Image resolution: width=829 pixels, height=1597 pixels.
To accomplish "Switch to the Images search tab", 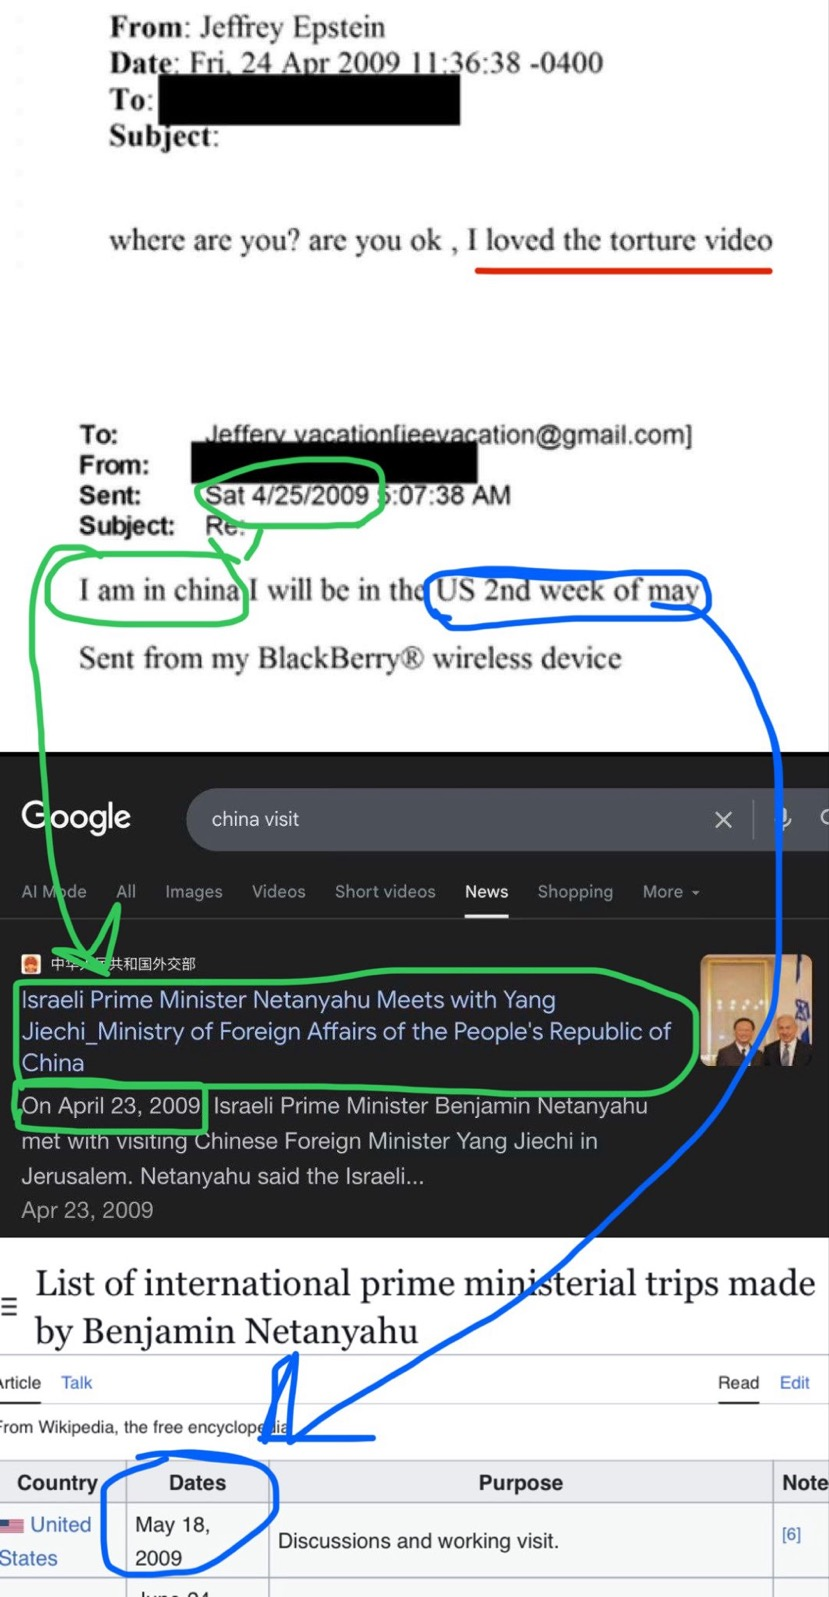I will (194, 891).
